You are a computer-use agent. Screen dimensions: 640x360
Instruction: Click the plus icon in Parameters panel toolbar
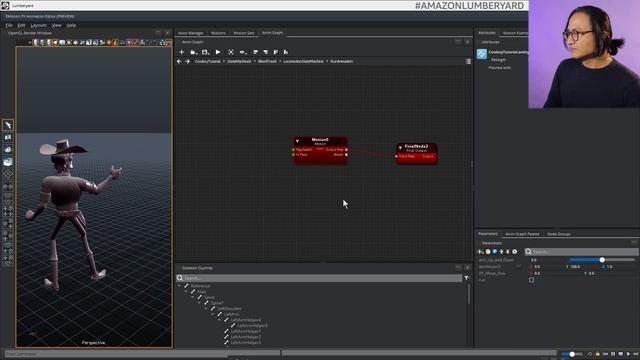(x=480, y=251)
